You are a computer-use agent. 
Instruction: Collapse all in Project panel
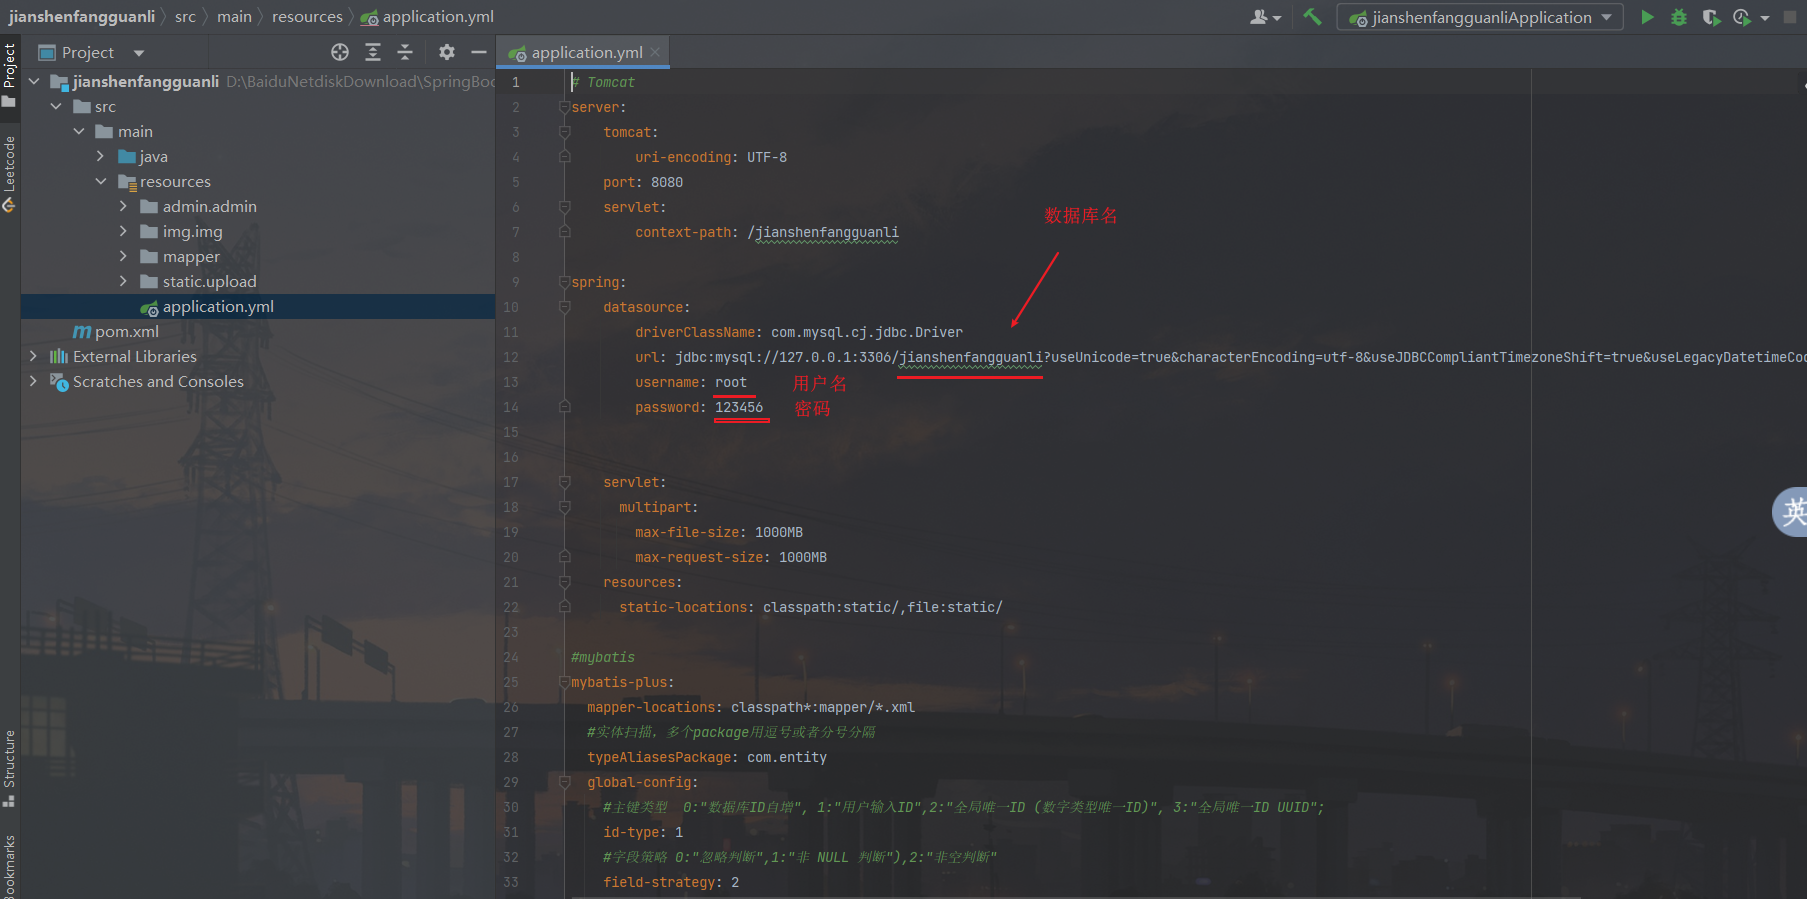pyautogui.click(x=405, y=52)
